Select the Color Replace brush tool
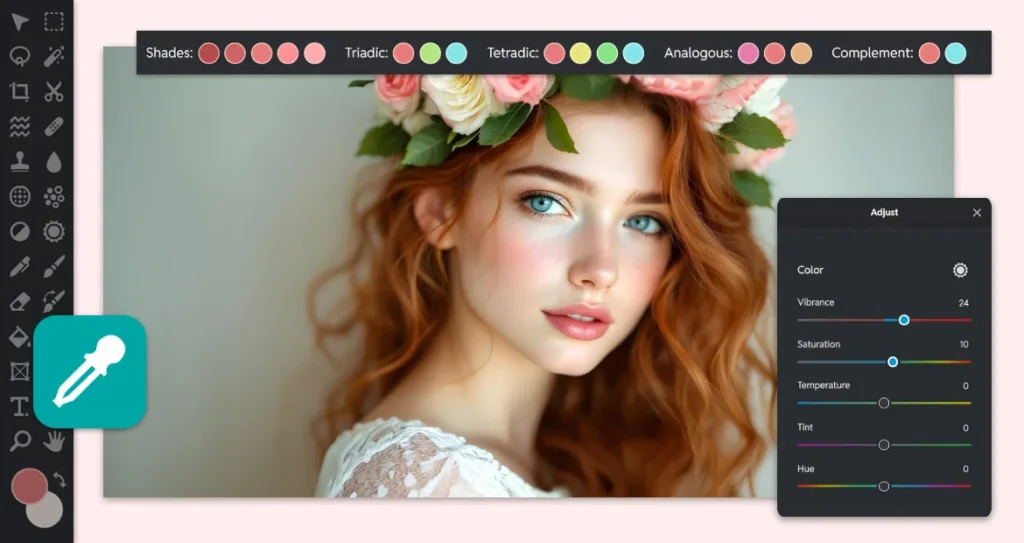This screenshot has height=543, width=1024. tap(54, 302)
